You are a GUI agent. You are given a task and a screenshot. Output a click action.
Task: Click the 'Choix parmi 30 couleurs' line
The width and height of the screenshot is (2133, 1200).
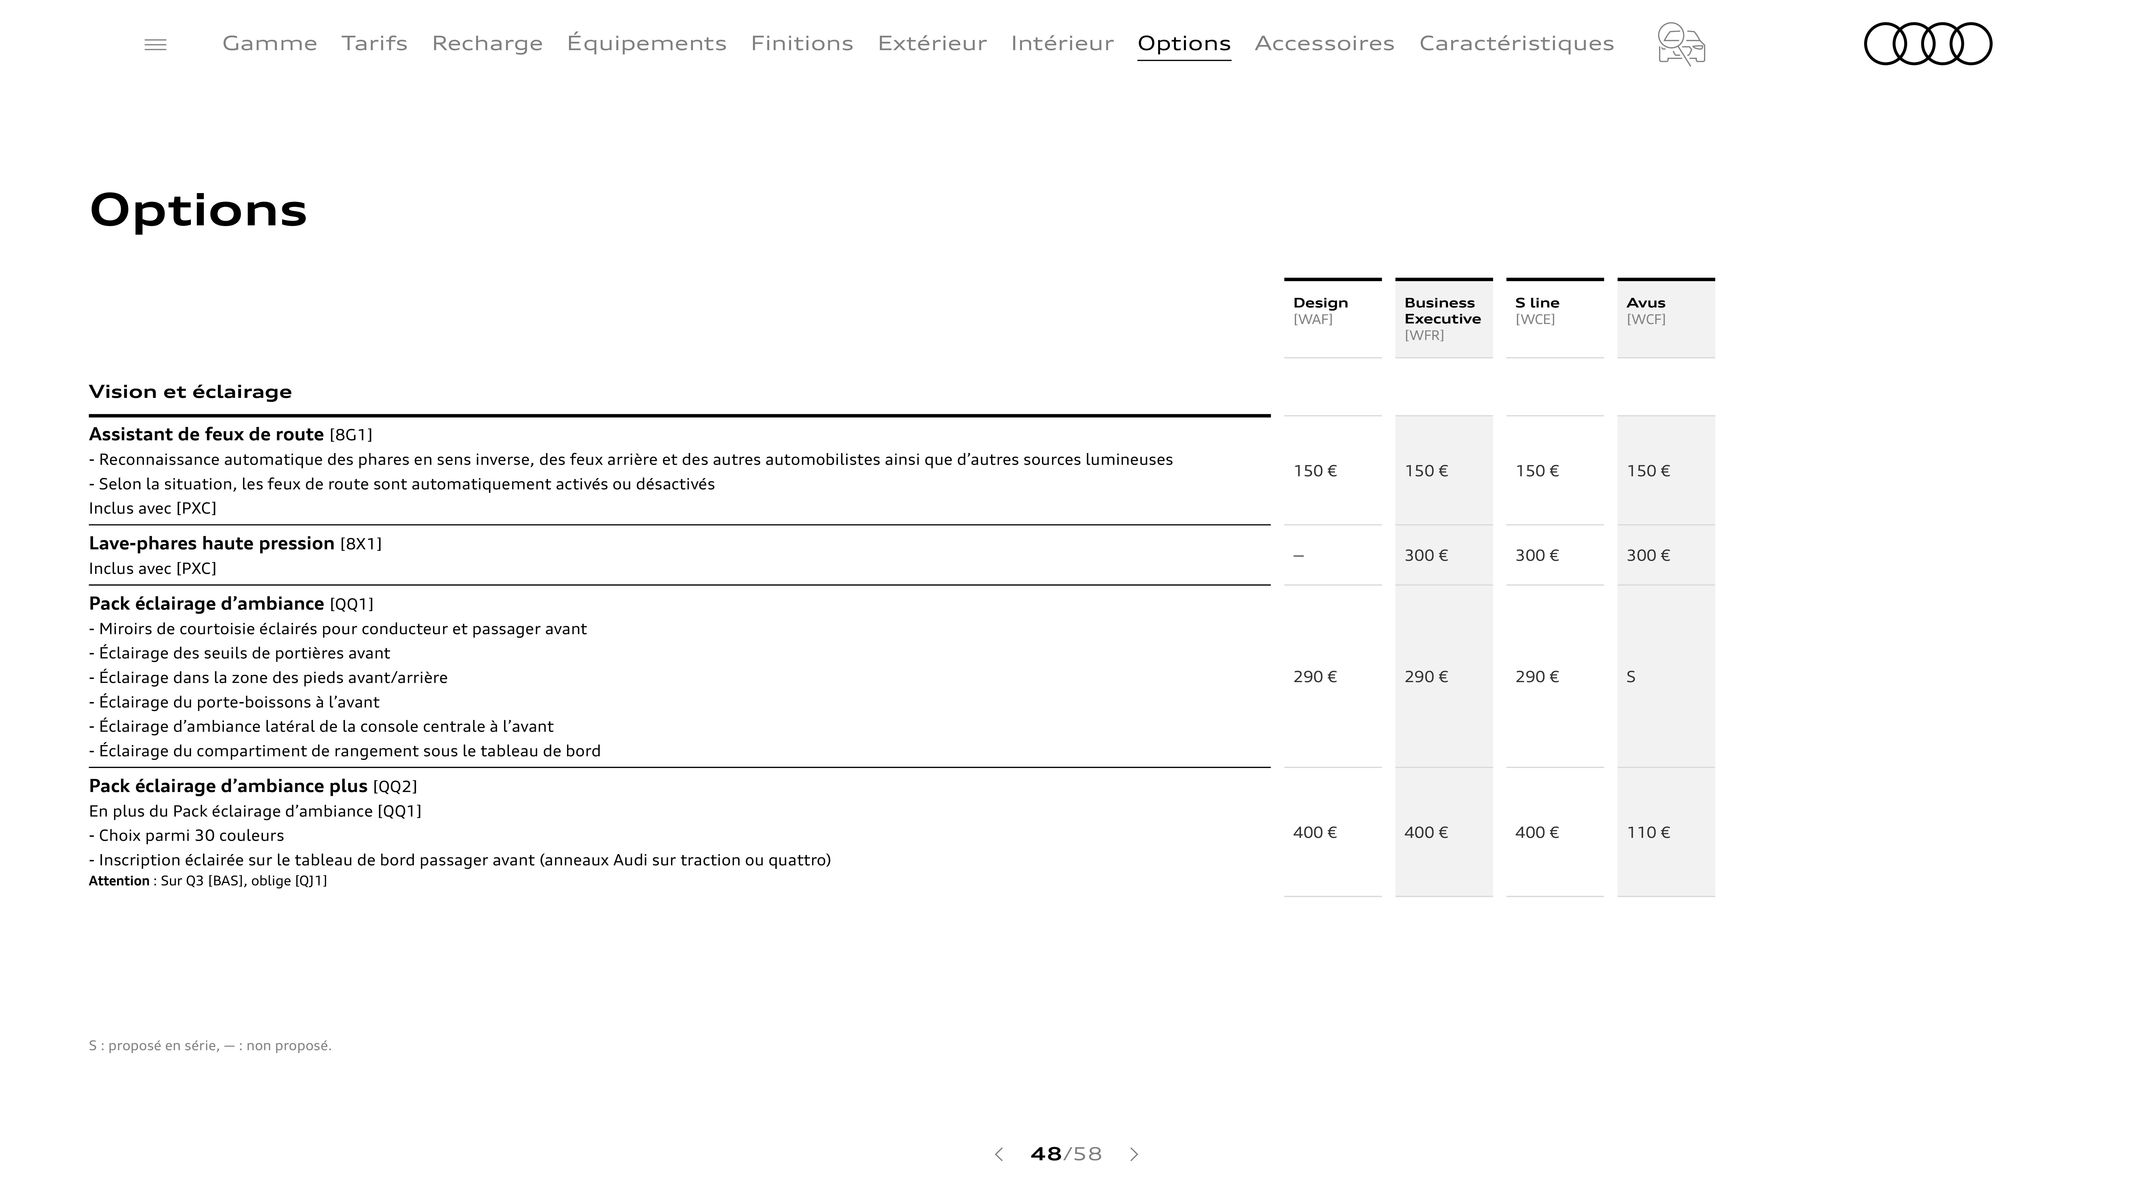pyautogui.click(x=186, y=836)
